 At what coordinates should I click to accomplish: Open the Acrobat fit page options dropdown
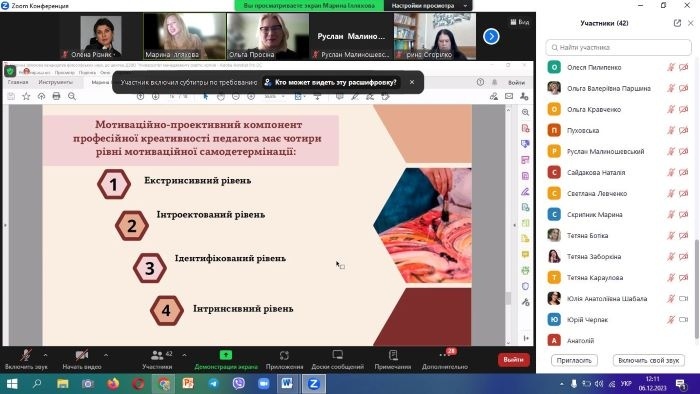tap(304, 96)
